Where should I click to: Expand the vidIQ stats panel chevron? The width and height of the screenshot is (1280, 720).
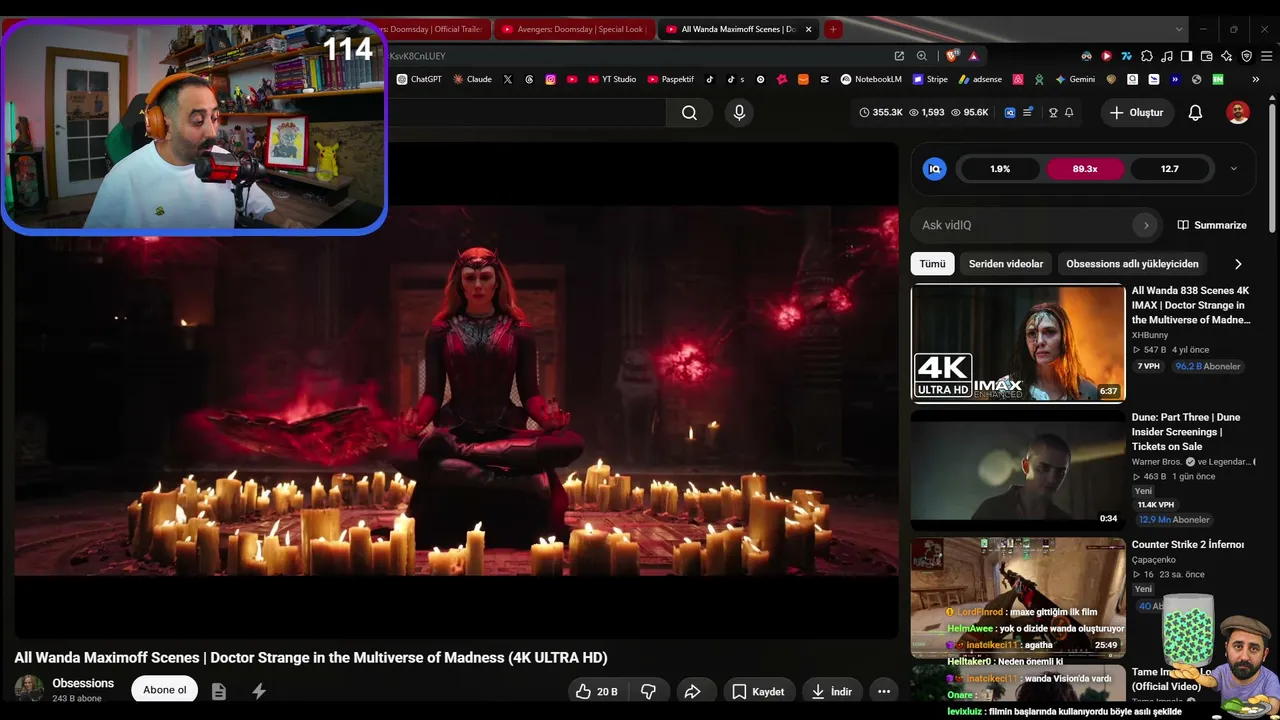(1233, 169)
